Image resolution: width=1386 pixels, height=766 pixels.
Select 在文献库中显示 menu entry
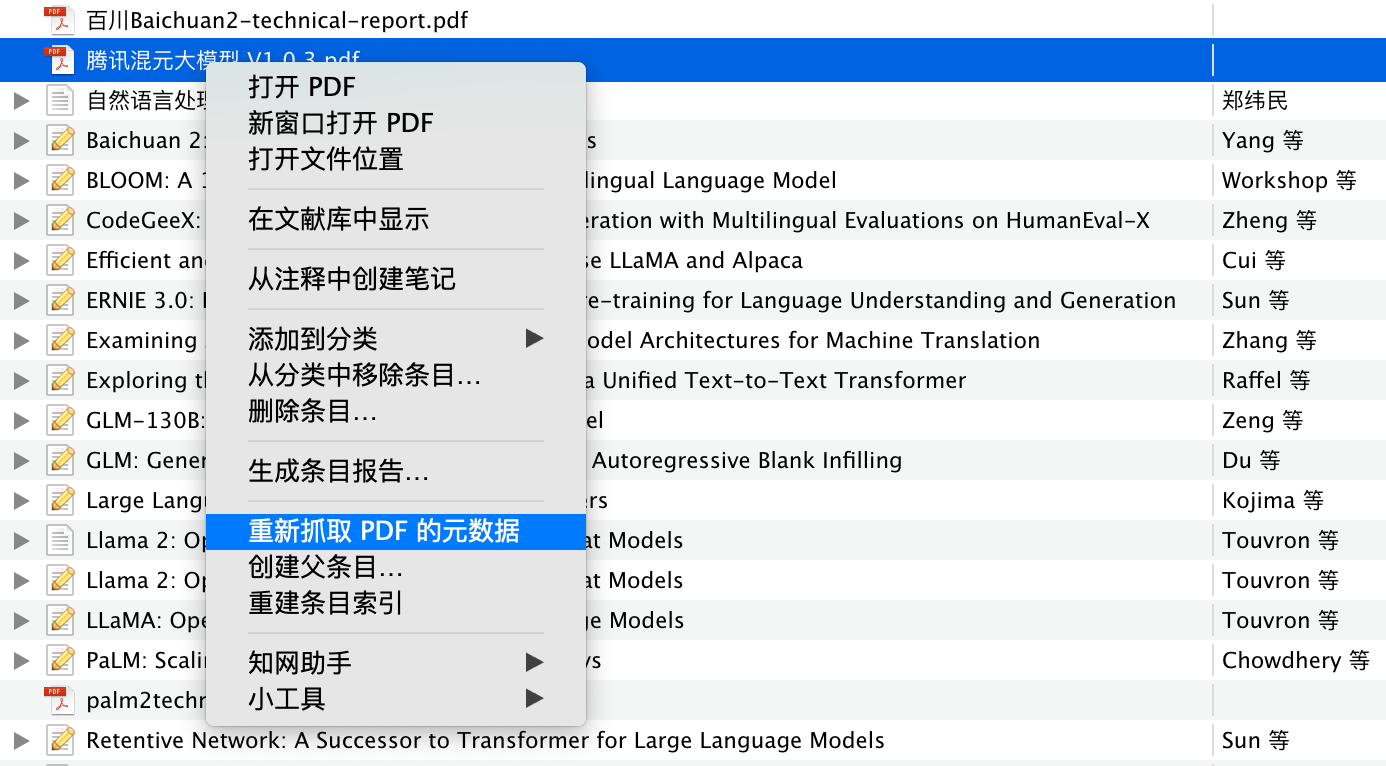click(x=395, y=219)
